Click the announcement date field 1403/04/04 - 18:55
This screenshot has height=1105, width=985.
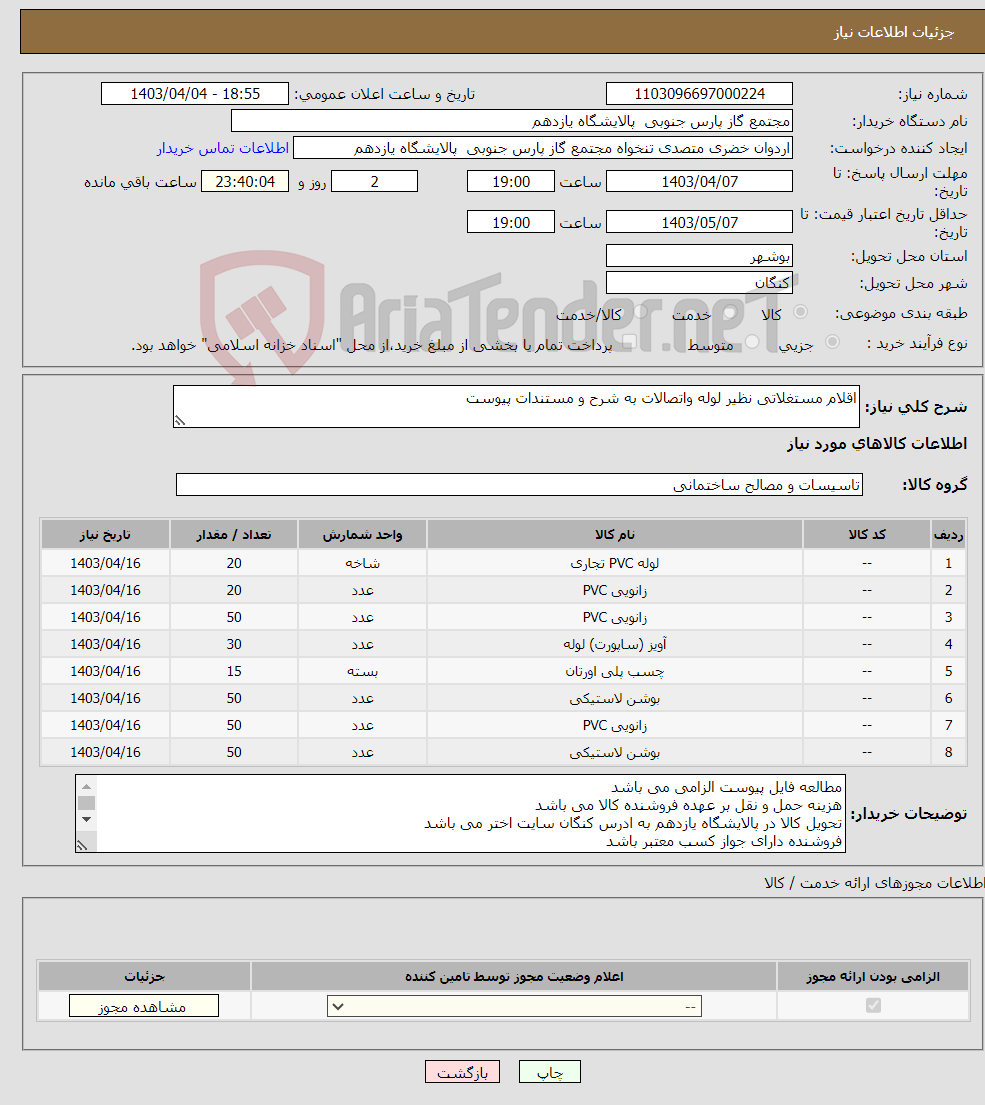pos(194,94)
